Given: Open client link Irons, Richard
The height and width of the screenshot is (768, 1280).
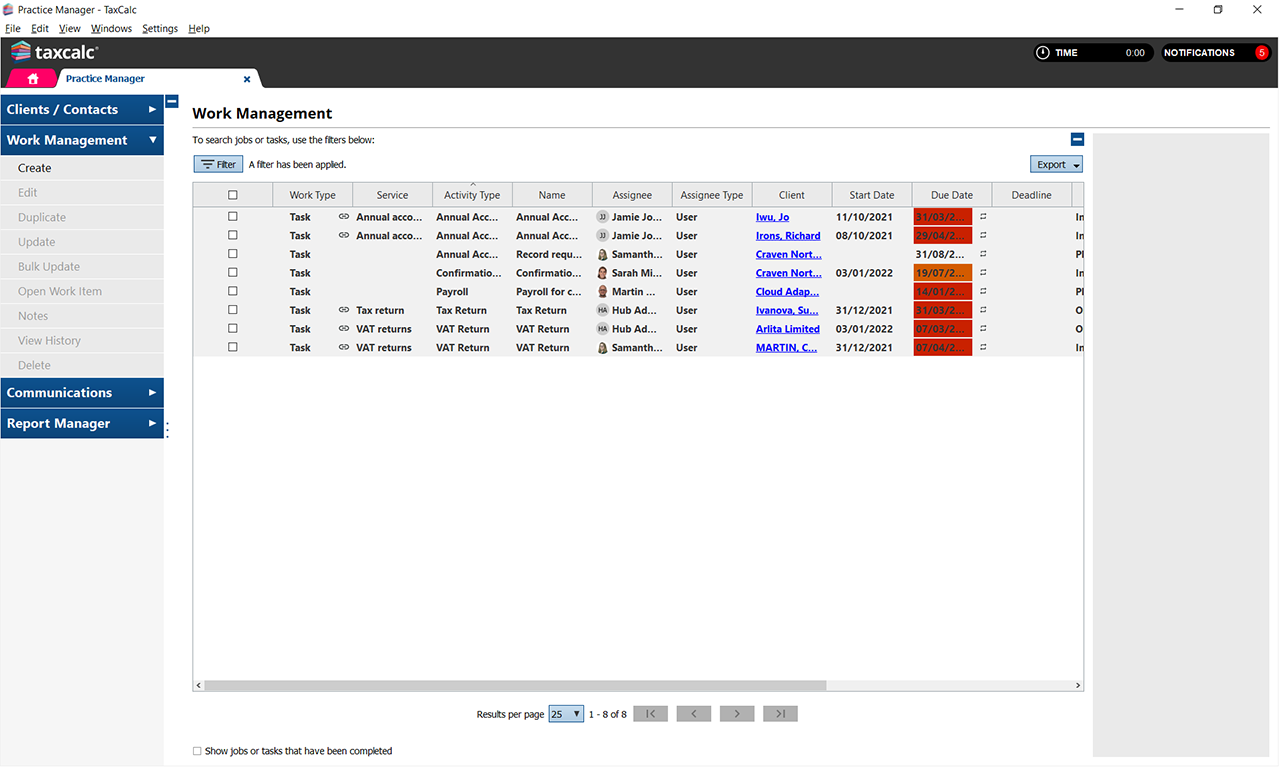Looking at the screenshot, I should tap(788, 236).
